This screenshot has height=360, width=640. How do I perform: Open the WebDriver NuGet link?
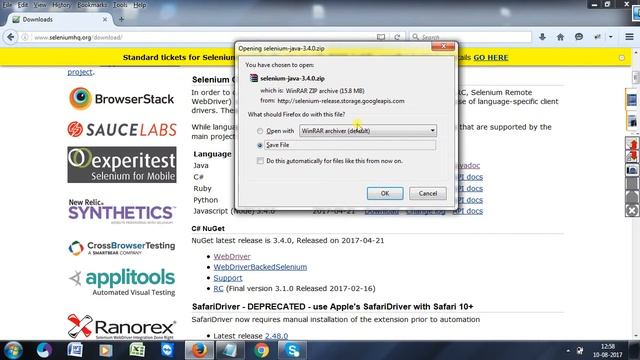[232, 256]
